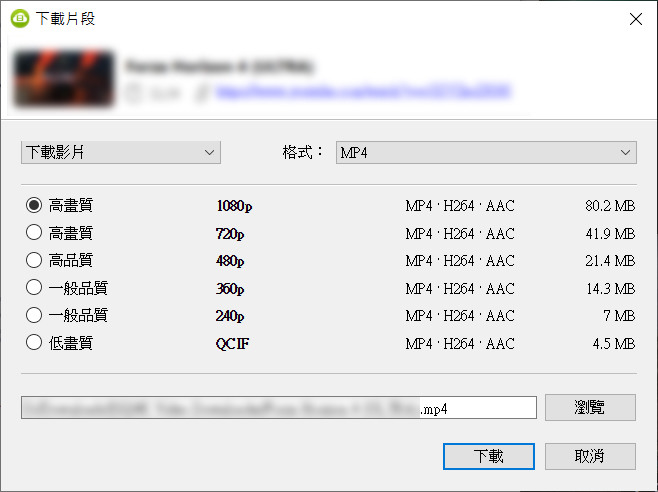Open the blurred video URL link
The image size is (658, 492).
[x=363, y=92]
